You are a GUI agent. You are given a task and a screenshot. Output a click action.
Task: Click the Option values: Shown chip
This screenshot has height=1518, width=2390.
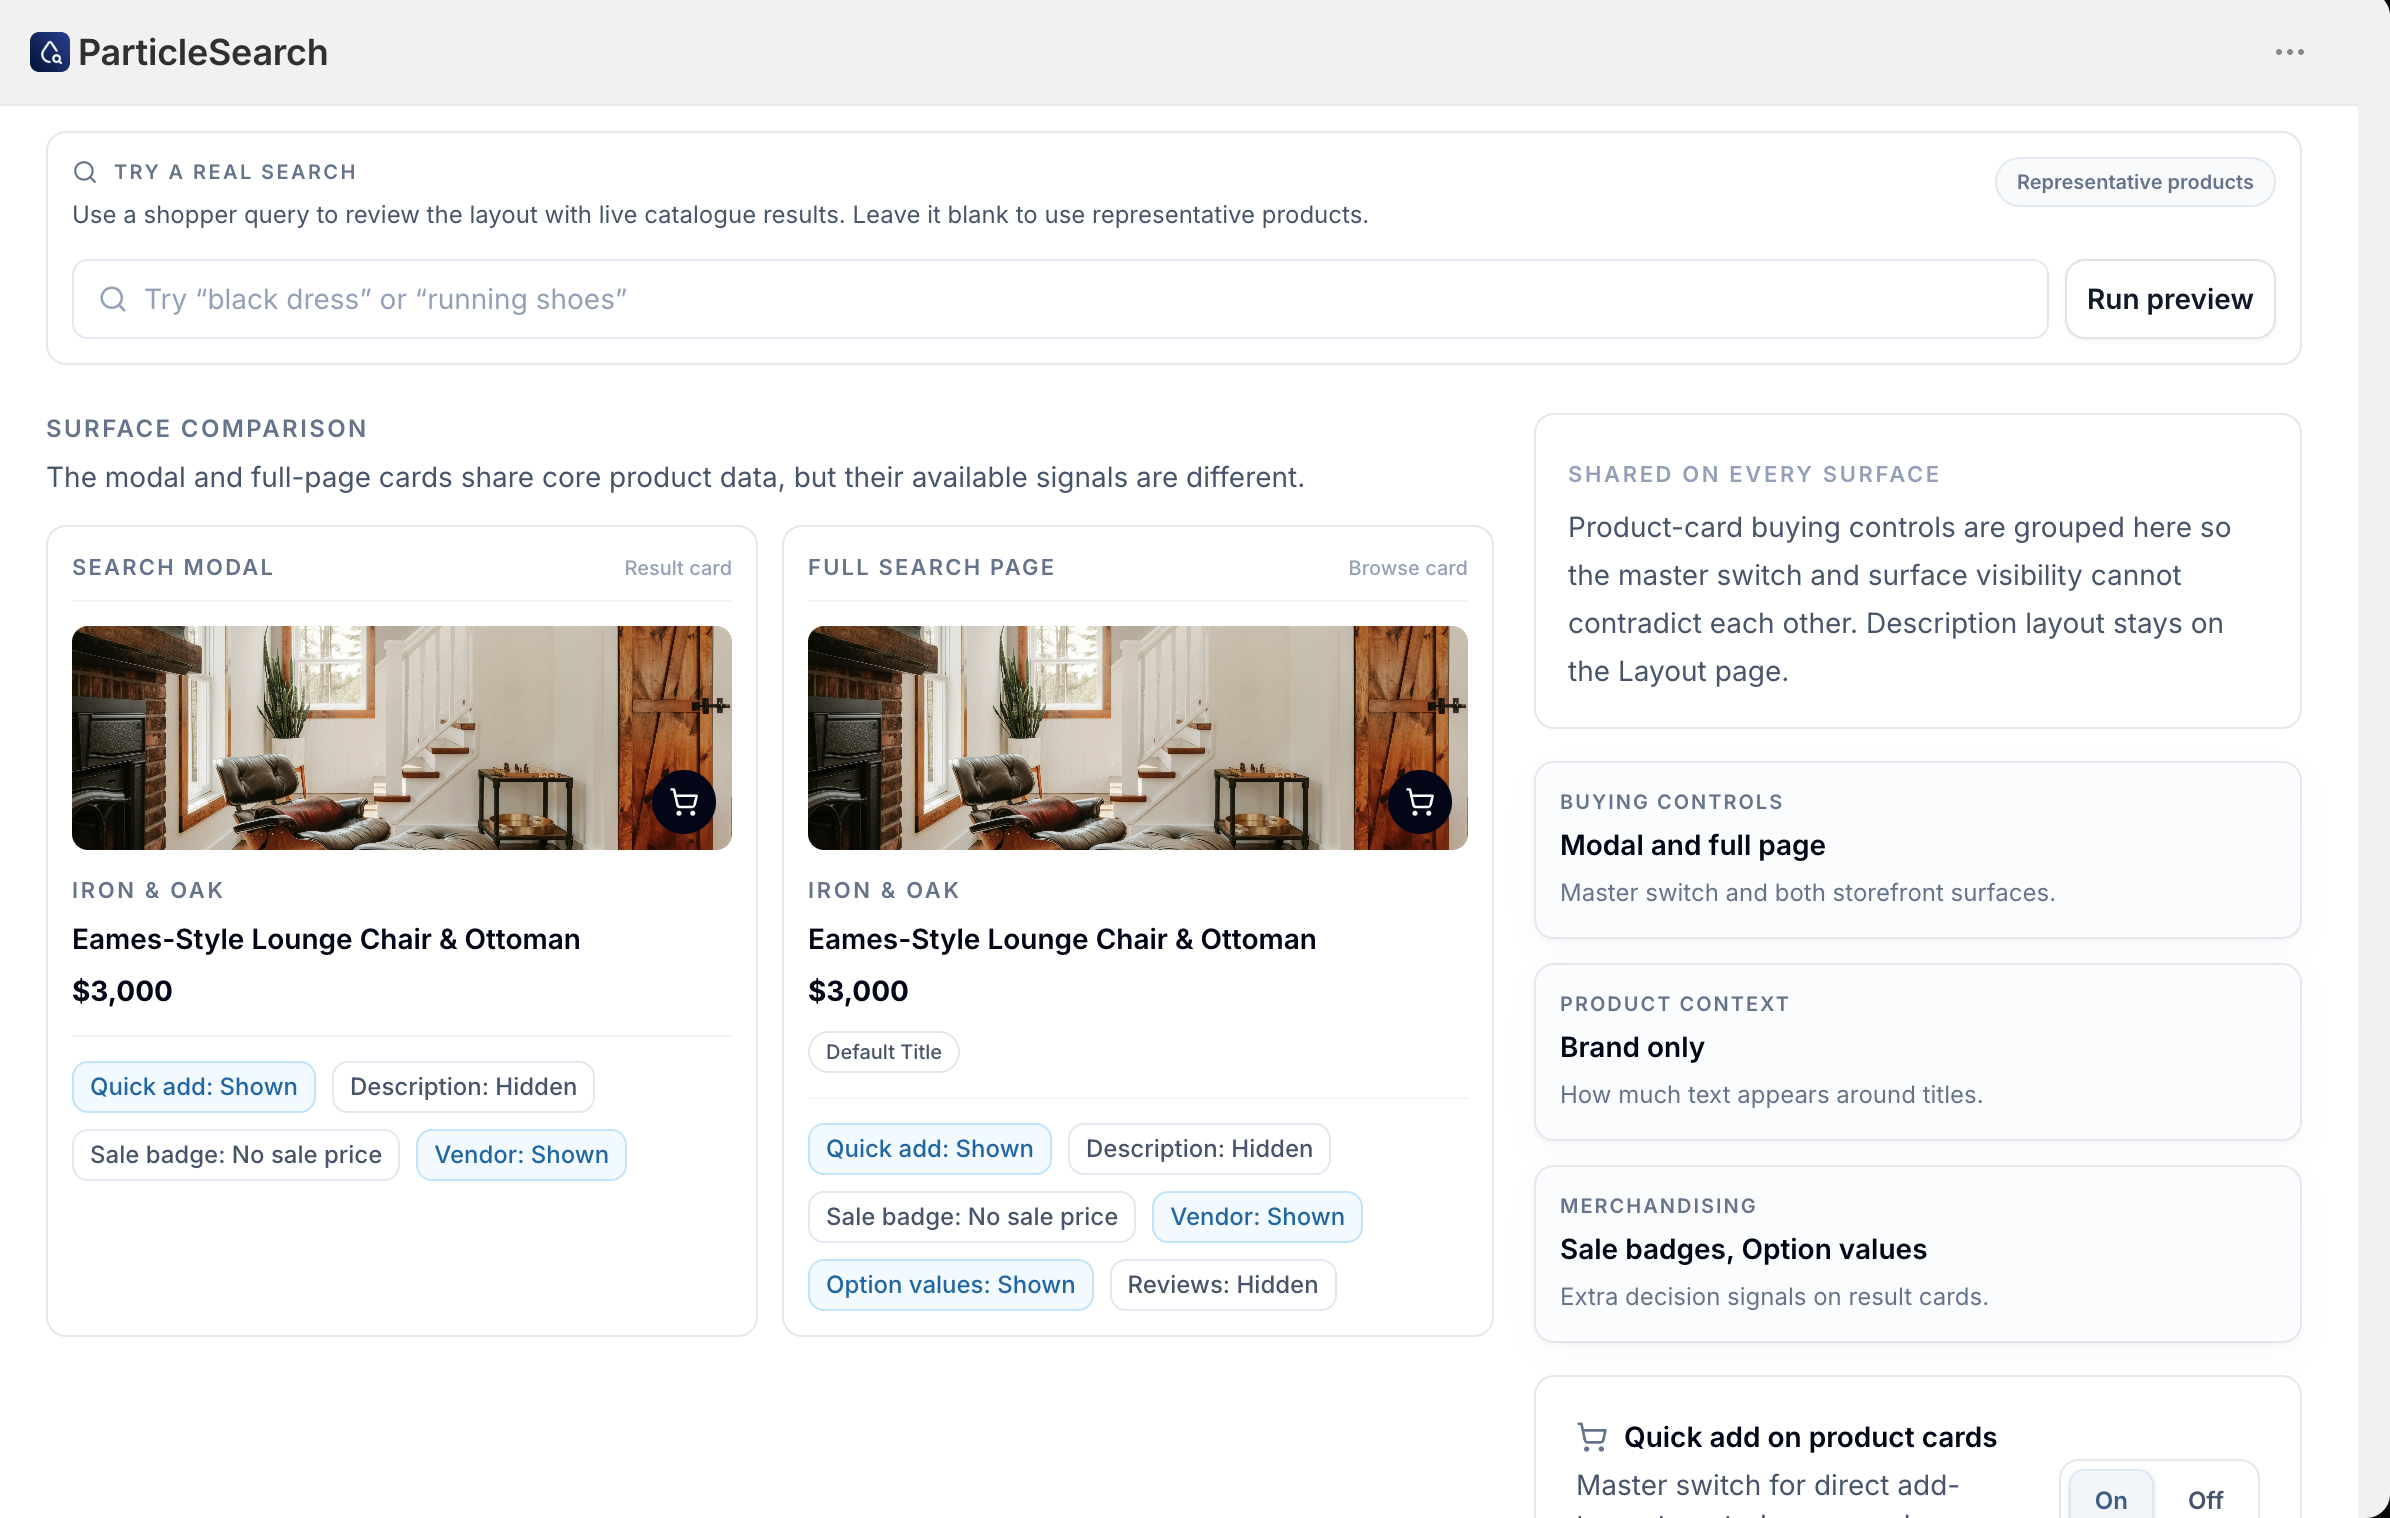(x=951, y=1285)
